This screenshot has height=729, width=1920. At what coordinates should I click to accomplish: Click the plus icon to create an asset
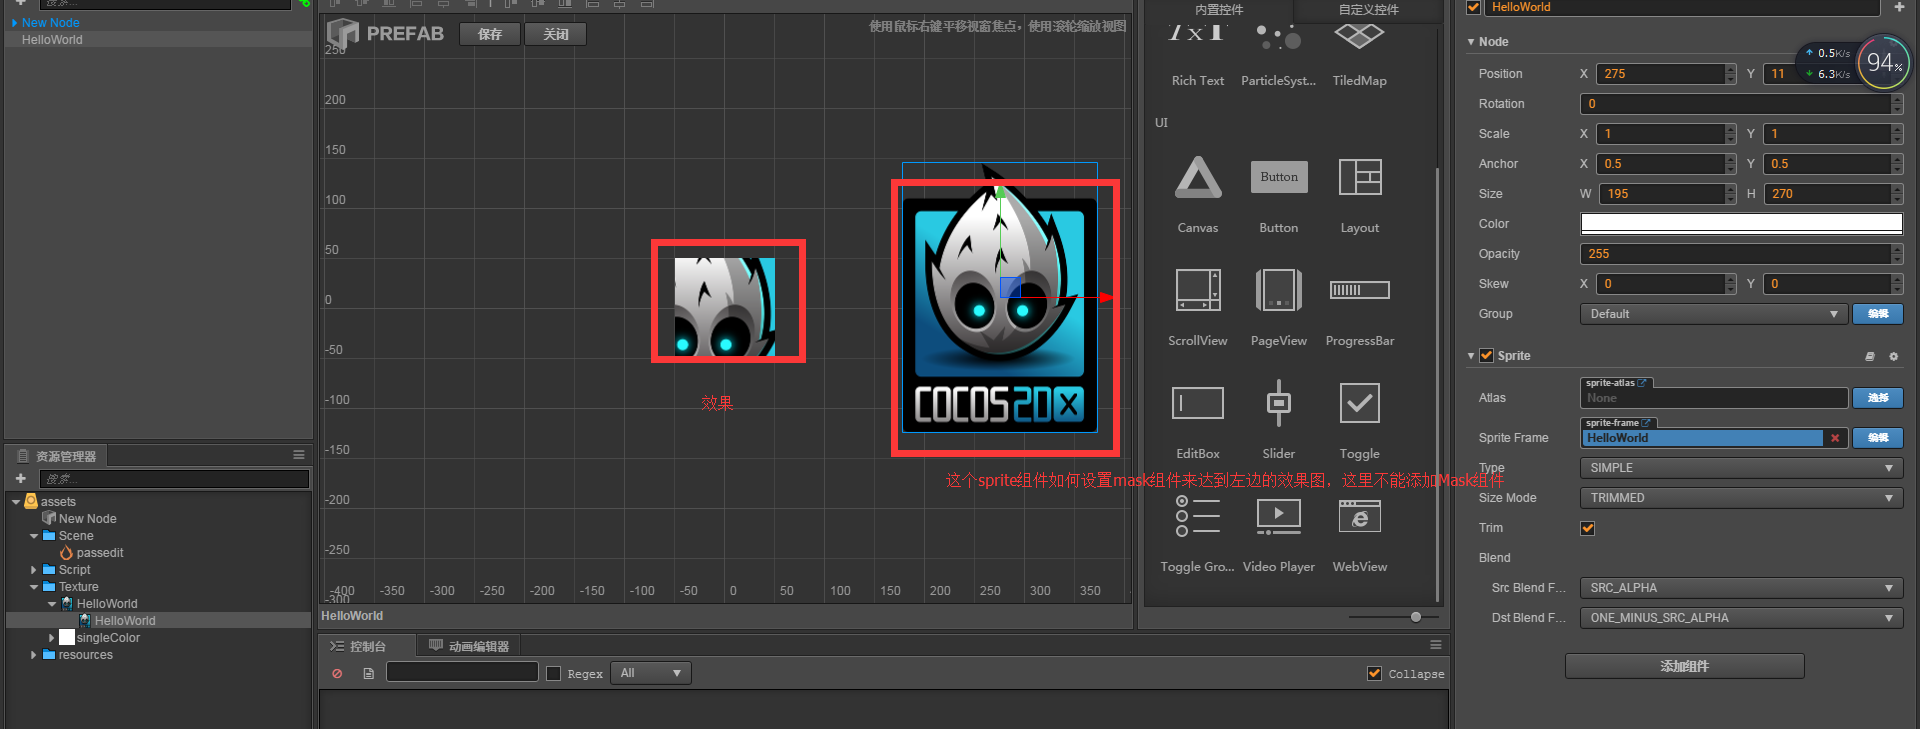click(x=20, y=479)
